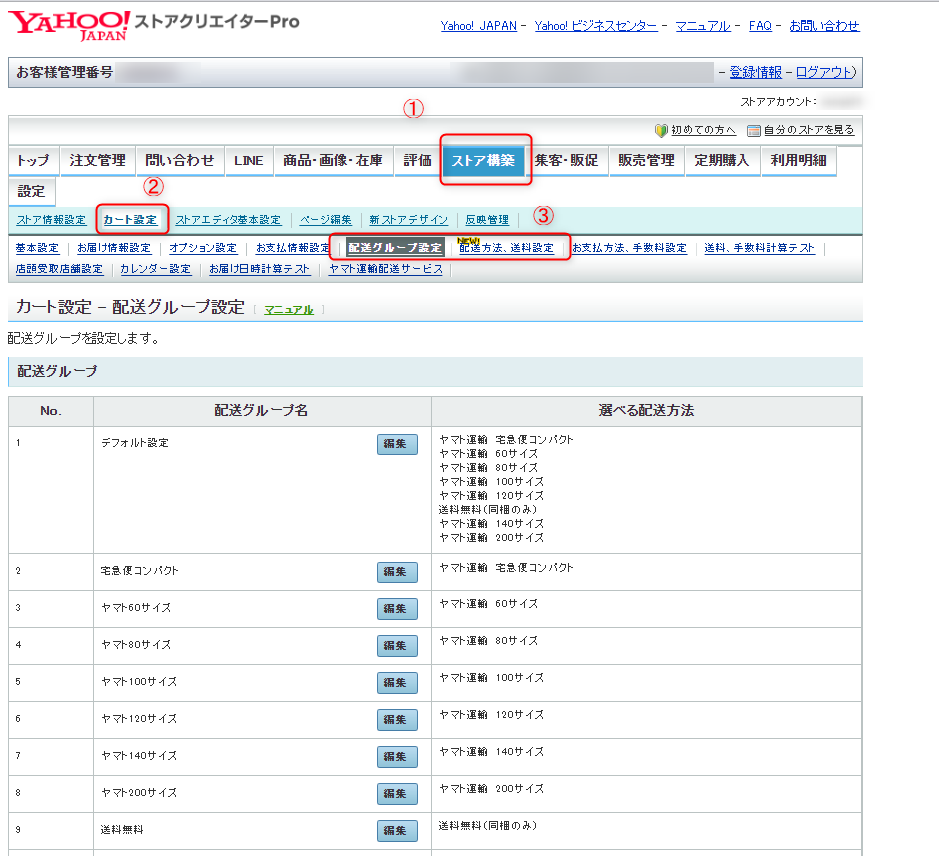Switch to the 注文管理 tab
939x856 pixels.
point(97,160)
